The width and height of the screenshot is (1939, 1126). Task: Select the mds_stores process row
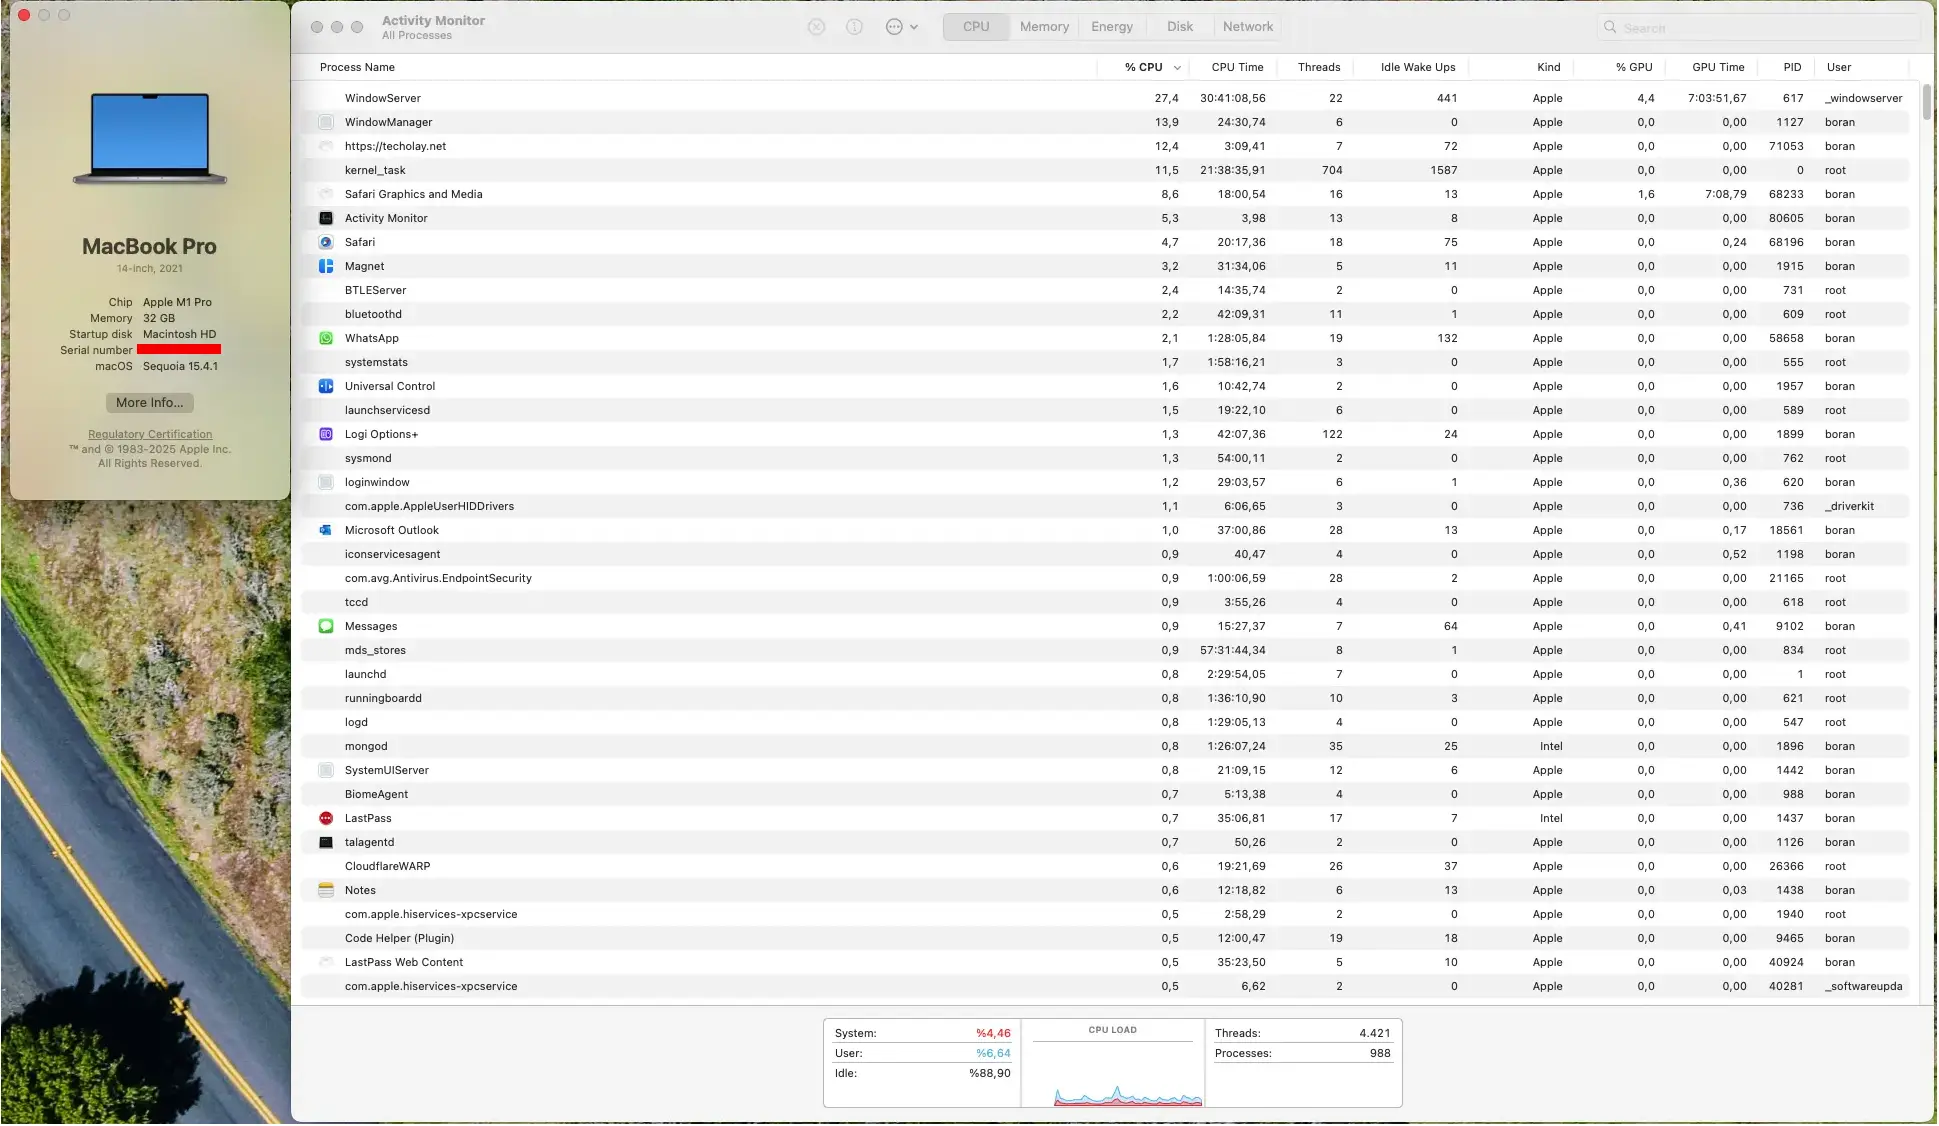pyautogui.click(x=1106, y=650)
